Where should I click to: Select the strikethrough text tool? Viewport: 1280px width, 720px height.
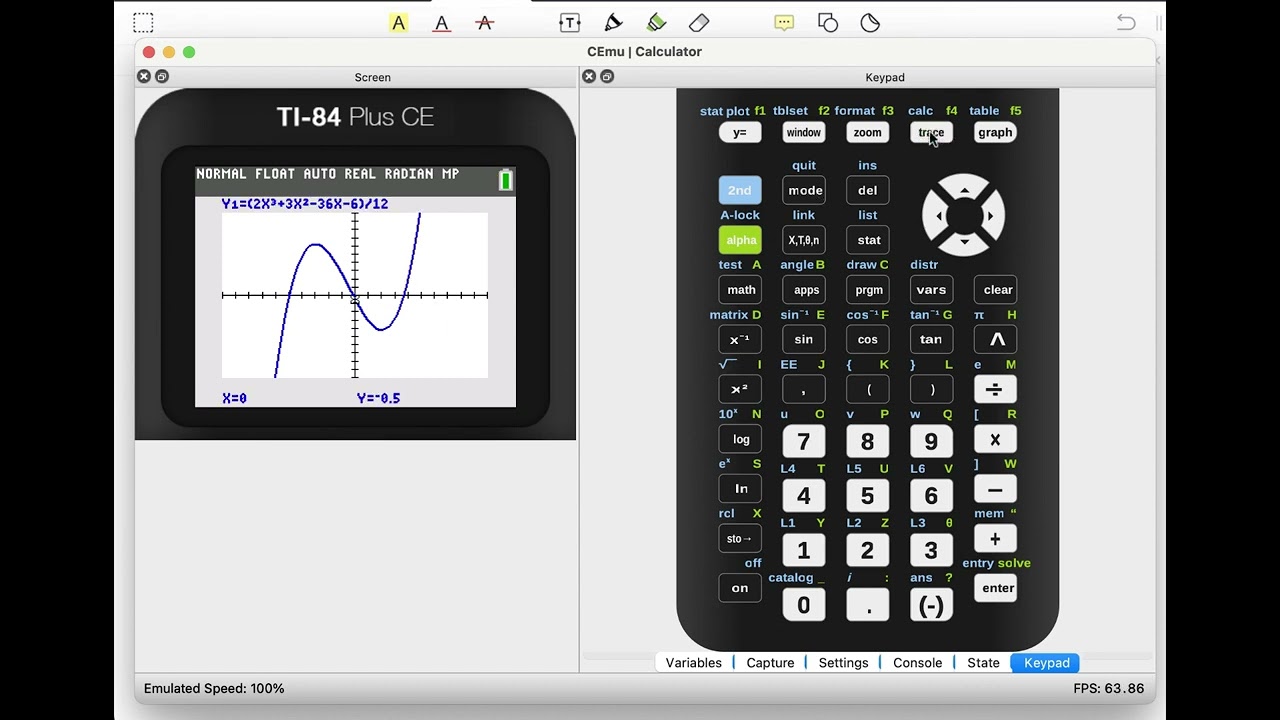(485, 22)
